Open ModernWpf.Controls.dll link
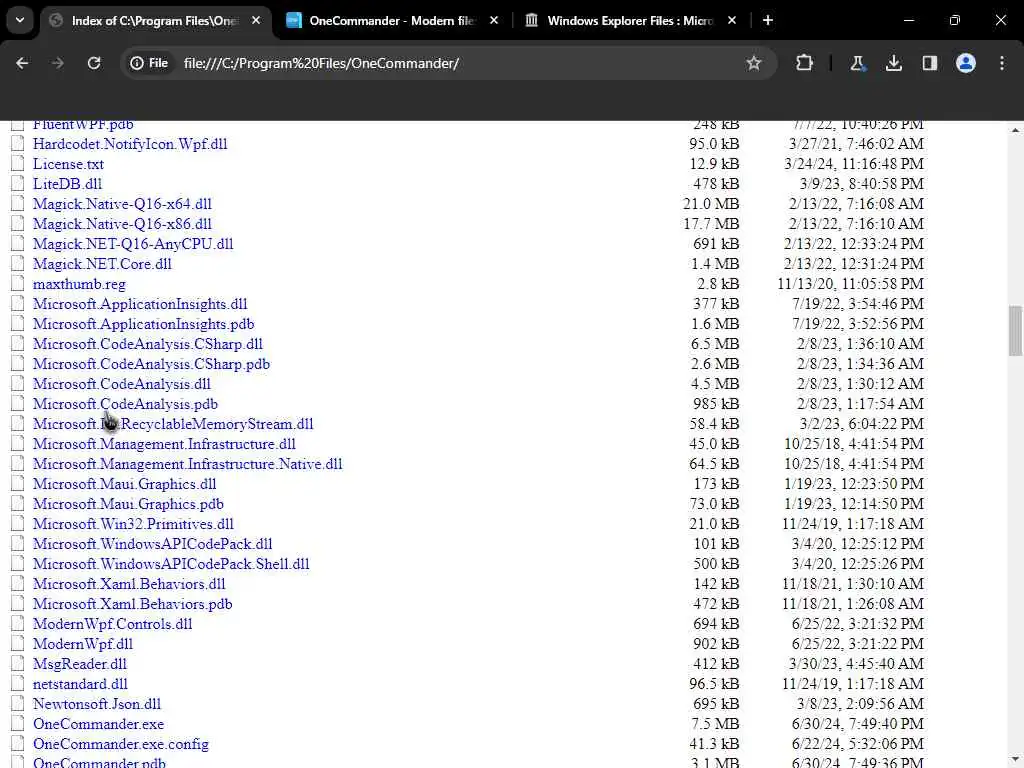 tap(112, 624)
